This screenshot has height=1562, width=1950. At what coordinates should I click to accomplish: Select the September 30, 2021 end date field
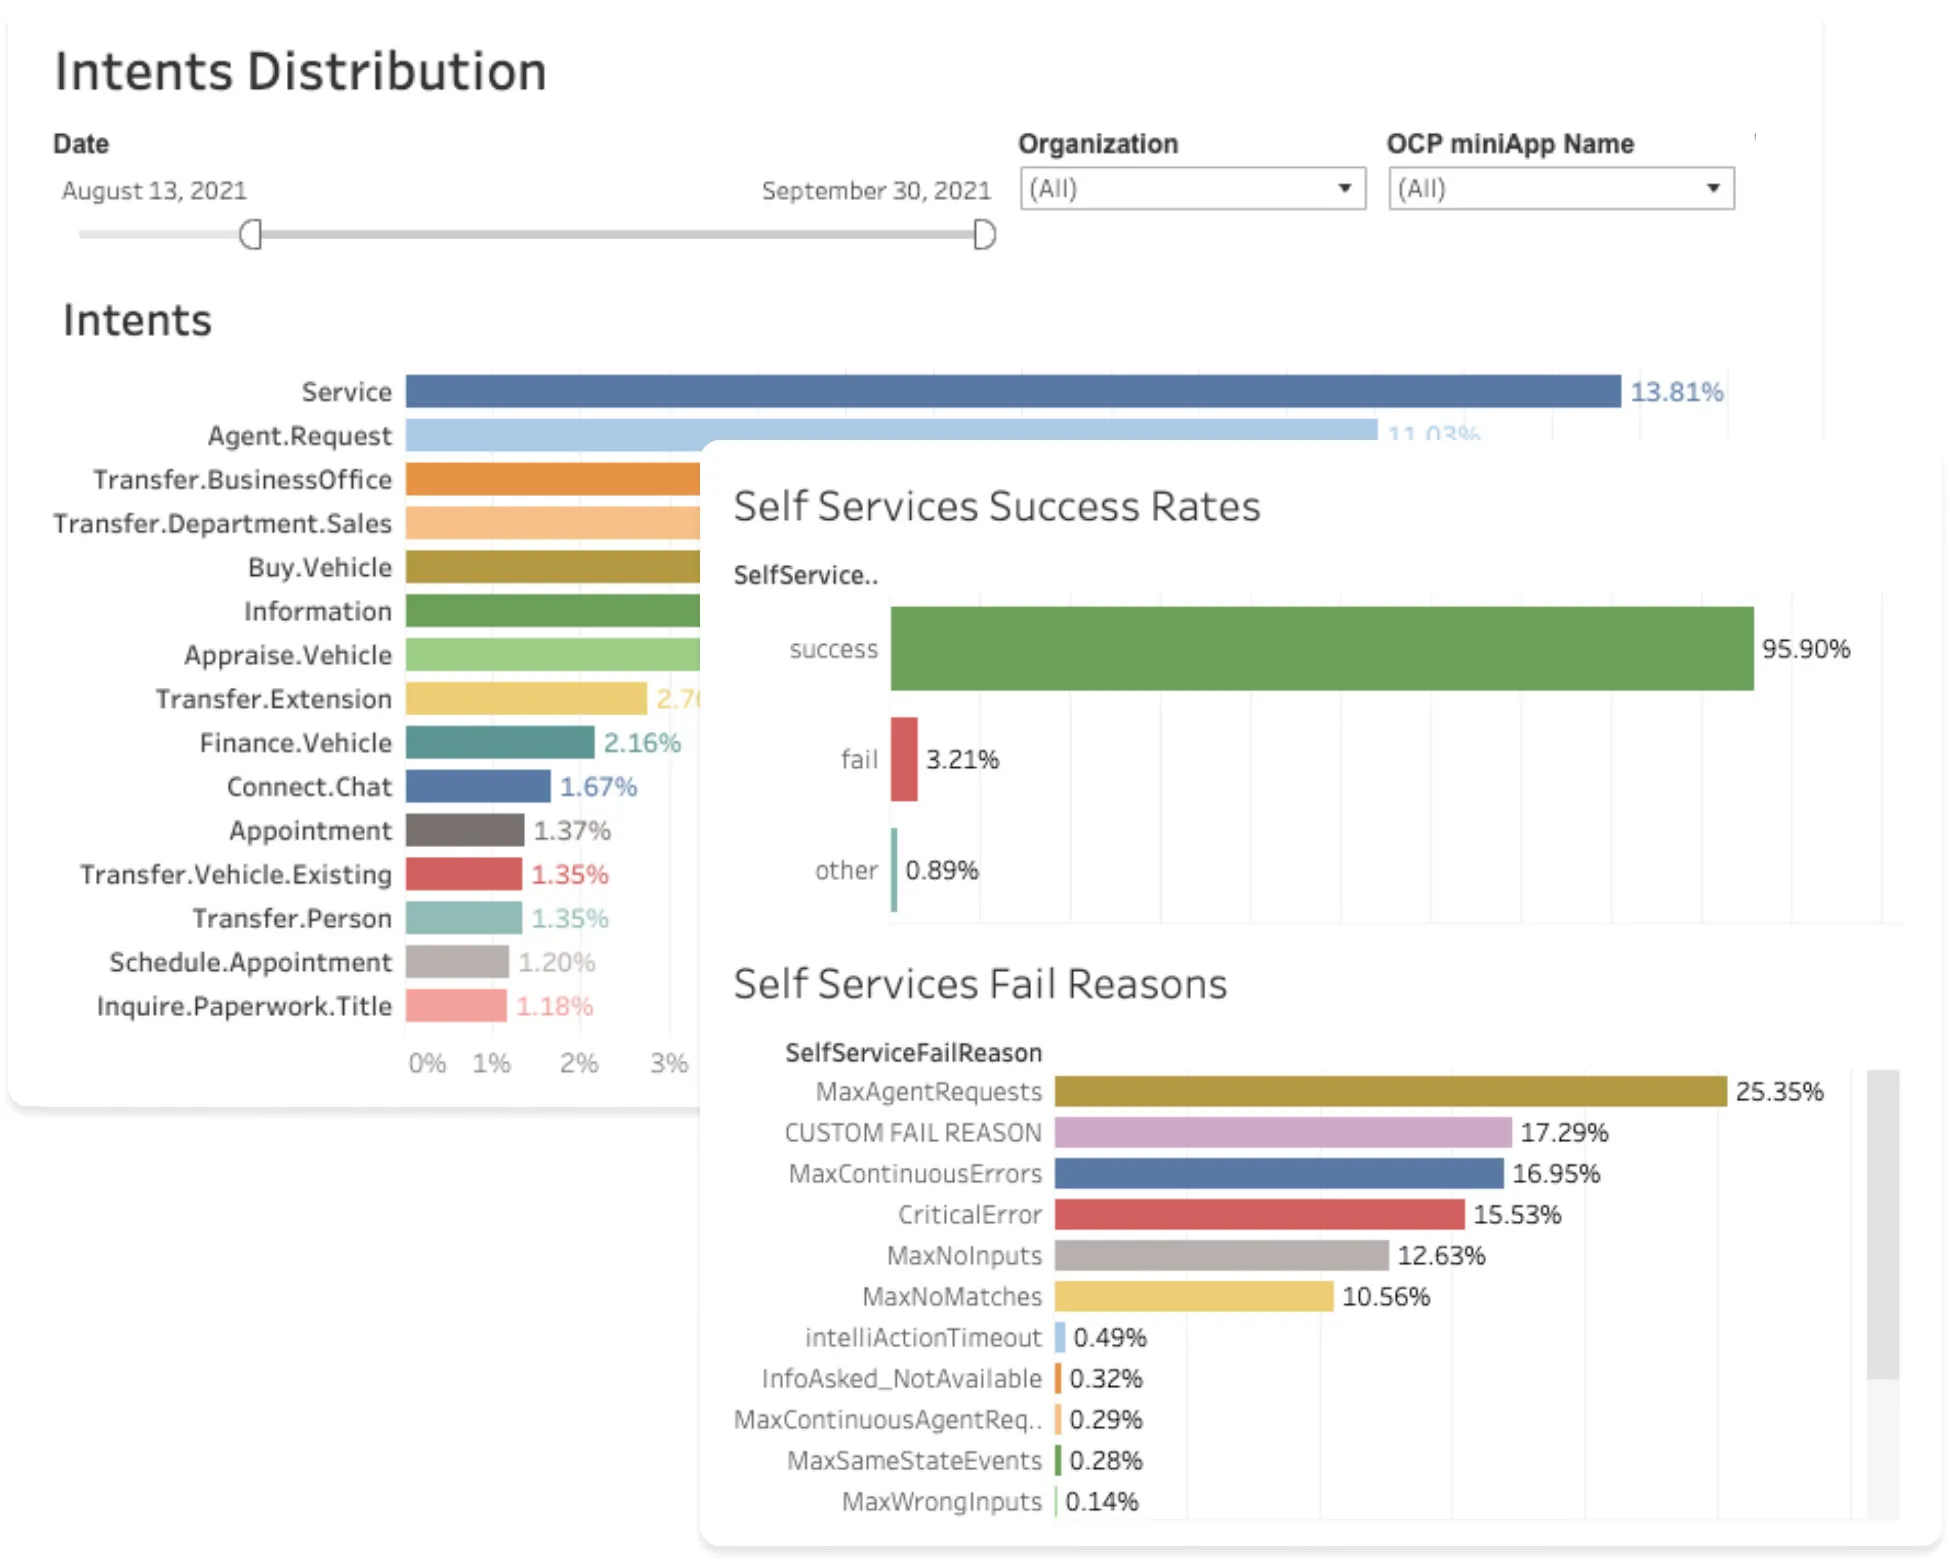pyautogui.click(x=875, y=191)
